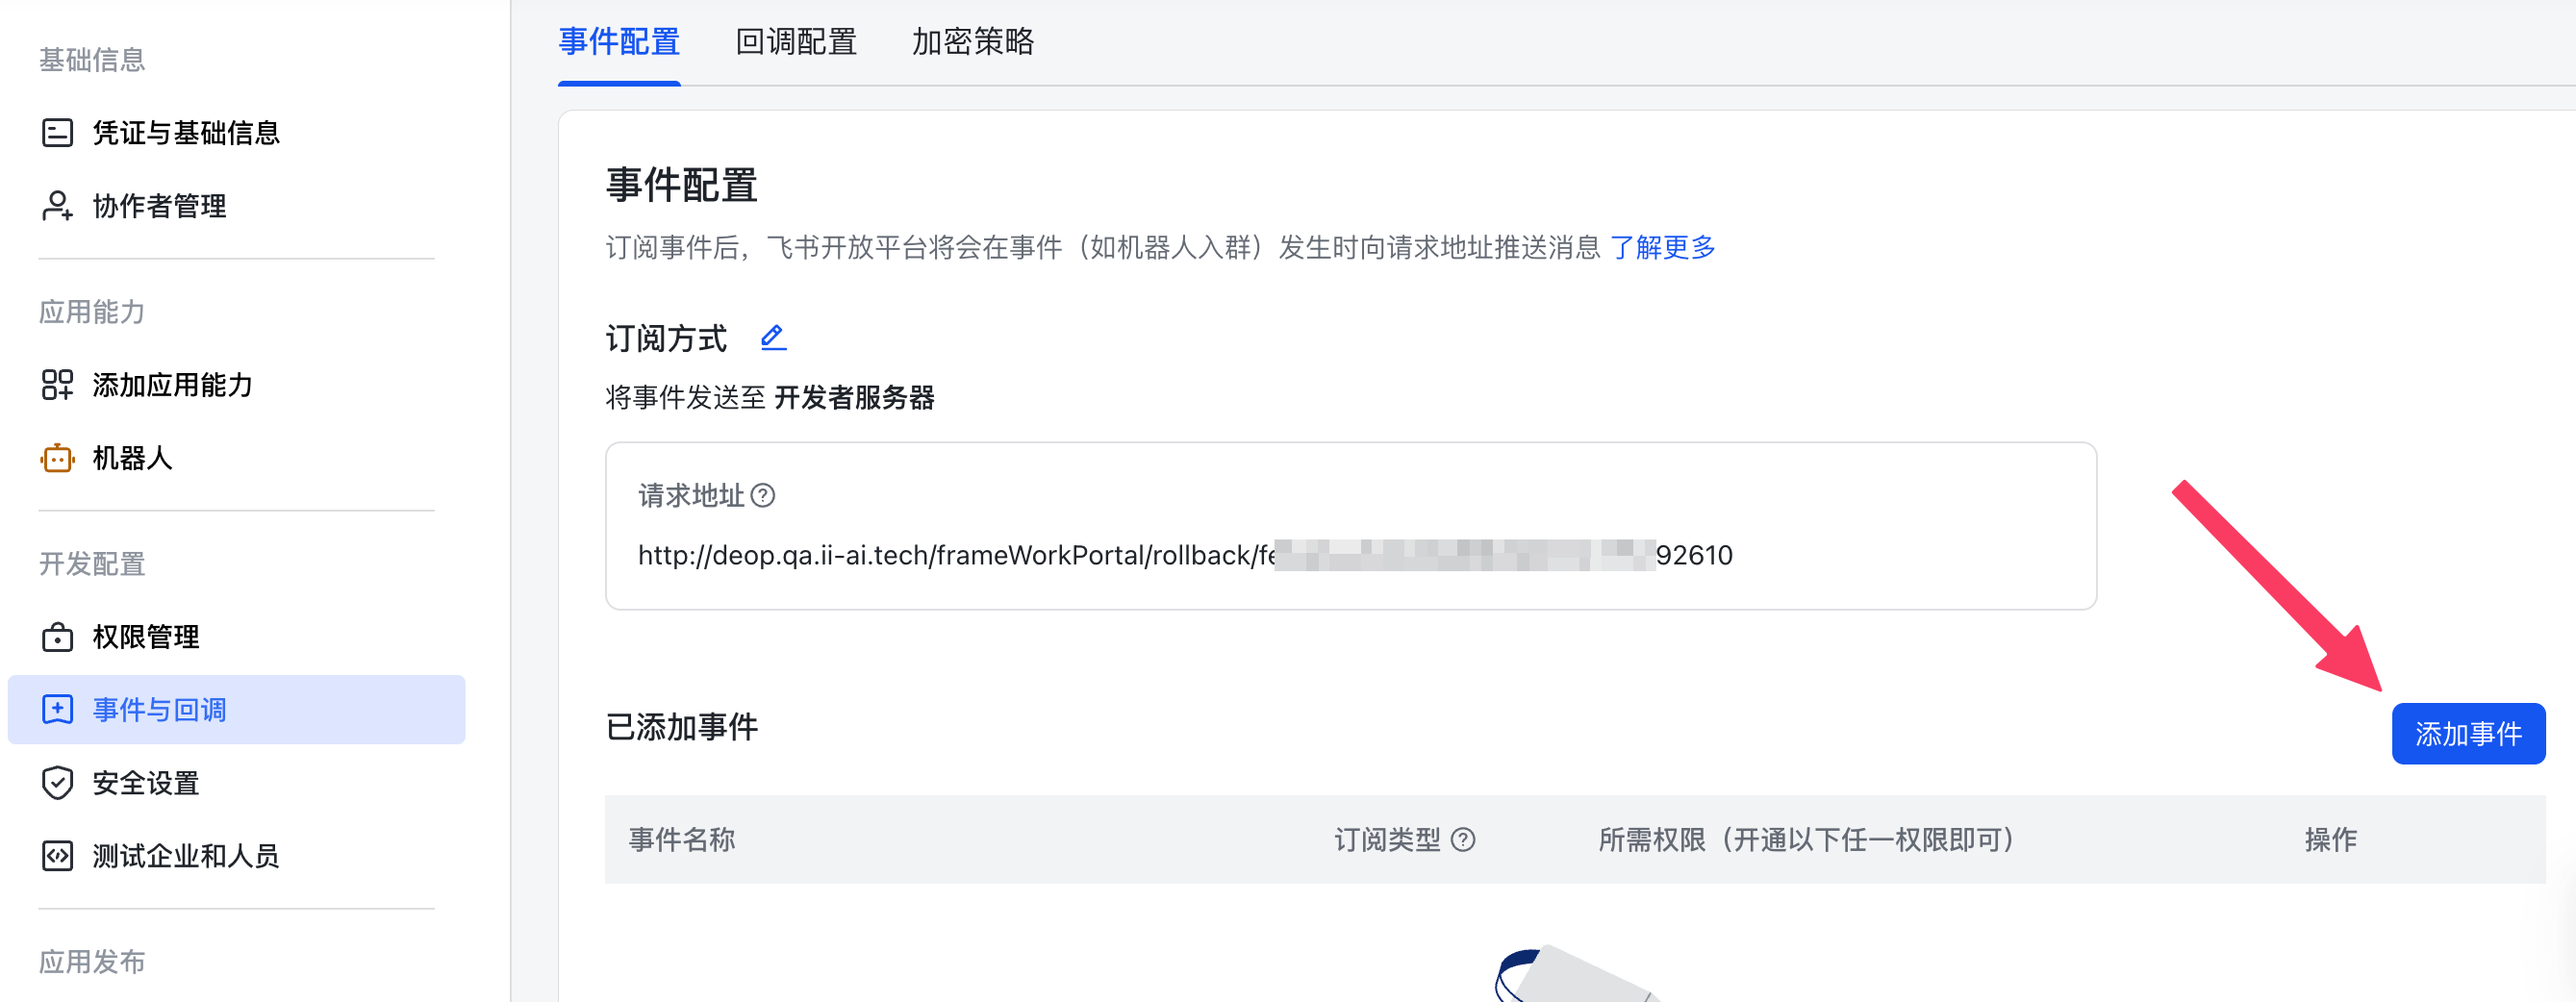
Task: Click the blue 添加事件 button
Action: click(x=2468, y=734)
